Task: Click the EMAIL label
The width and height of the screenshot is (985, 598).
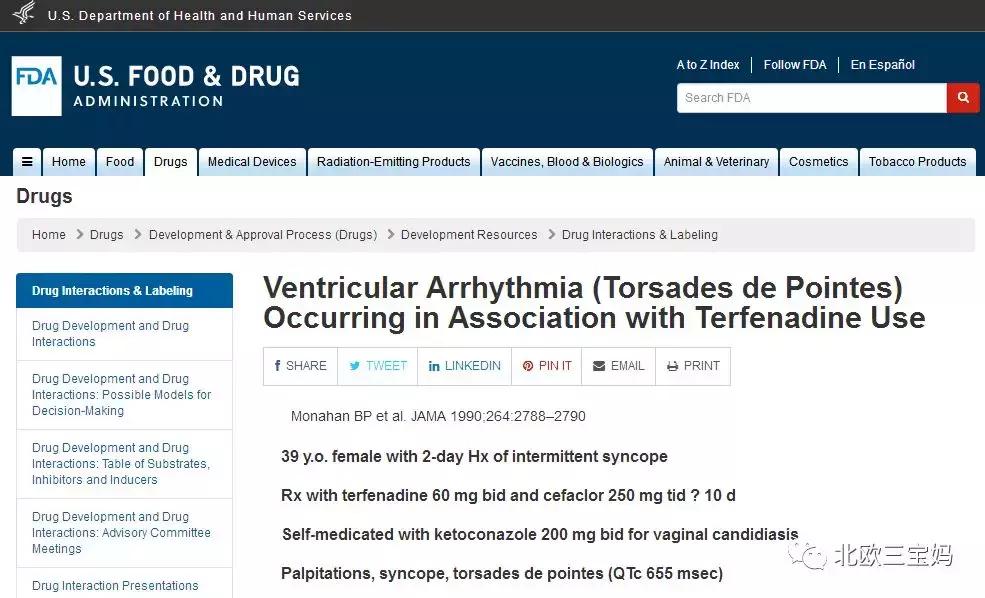Action: [x=628, y=366]
